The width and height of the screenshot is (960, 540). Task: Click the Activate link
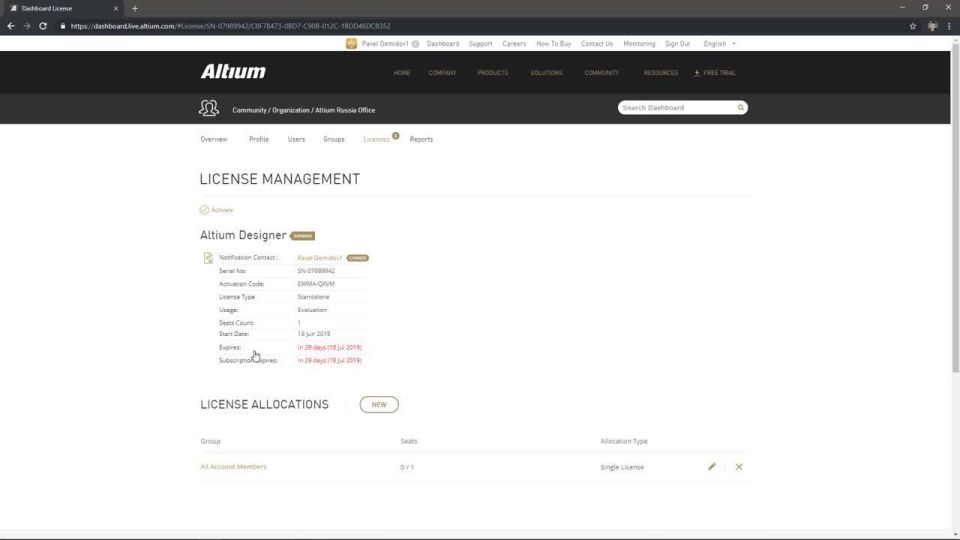click(x=222, y=210)
